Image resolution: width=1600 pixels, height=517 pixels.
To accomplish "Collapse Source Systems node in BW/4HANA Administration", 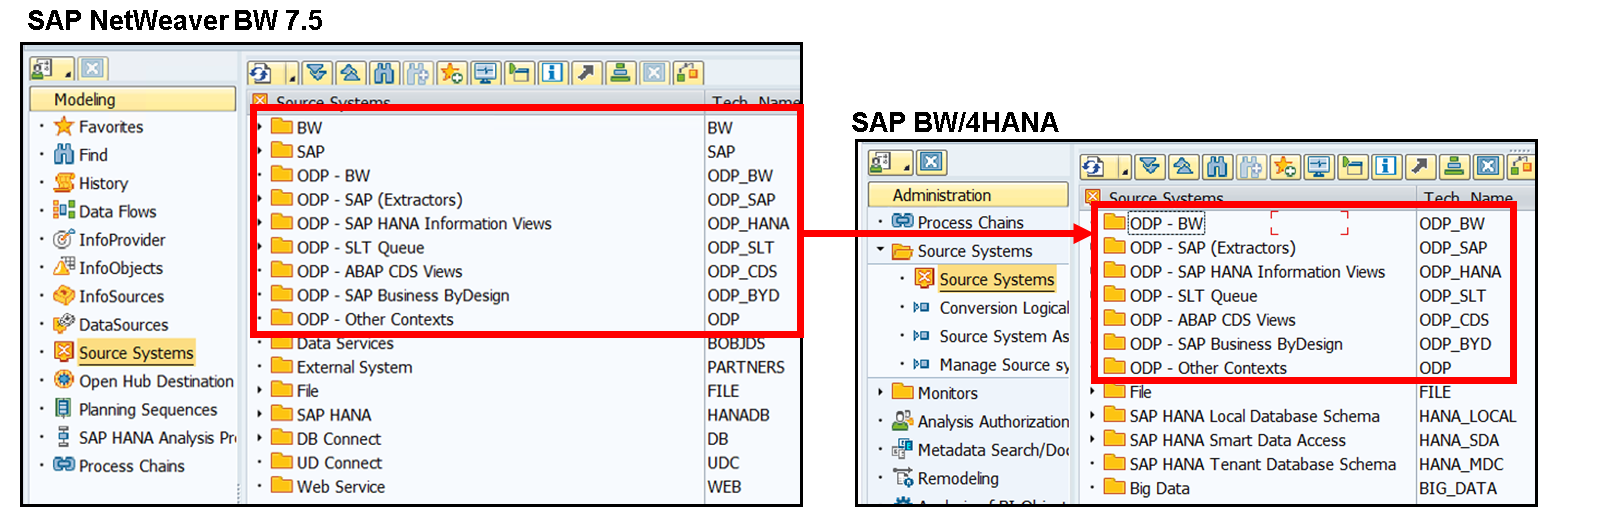I will (x=880, y=250).
